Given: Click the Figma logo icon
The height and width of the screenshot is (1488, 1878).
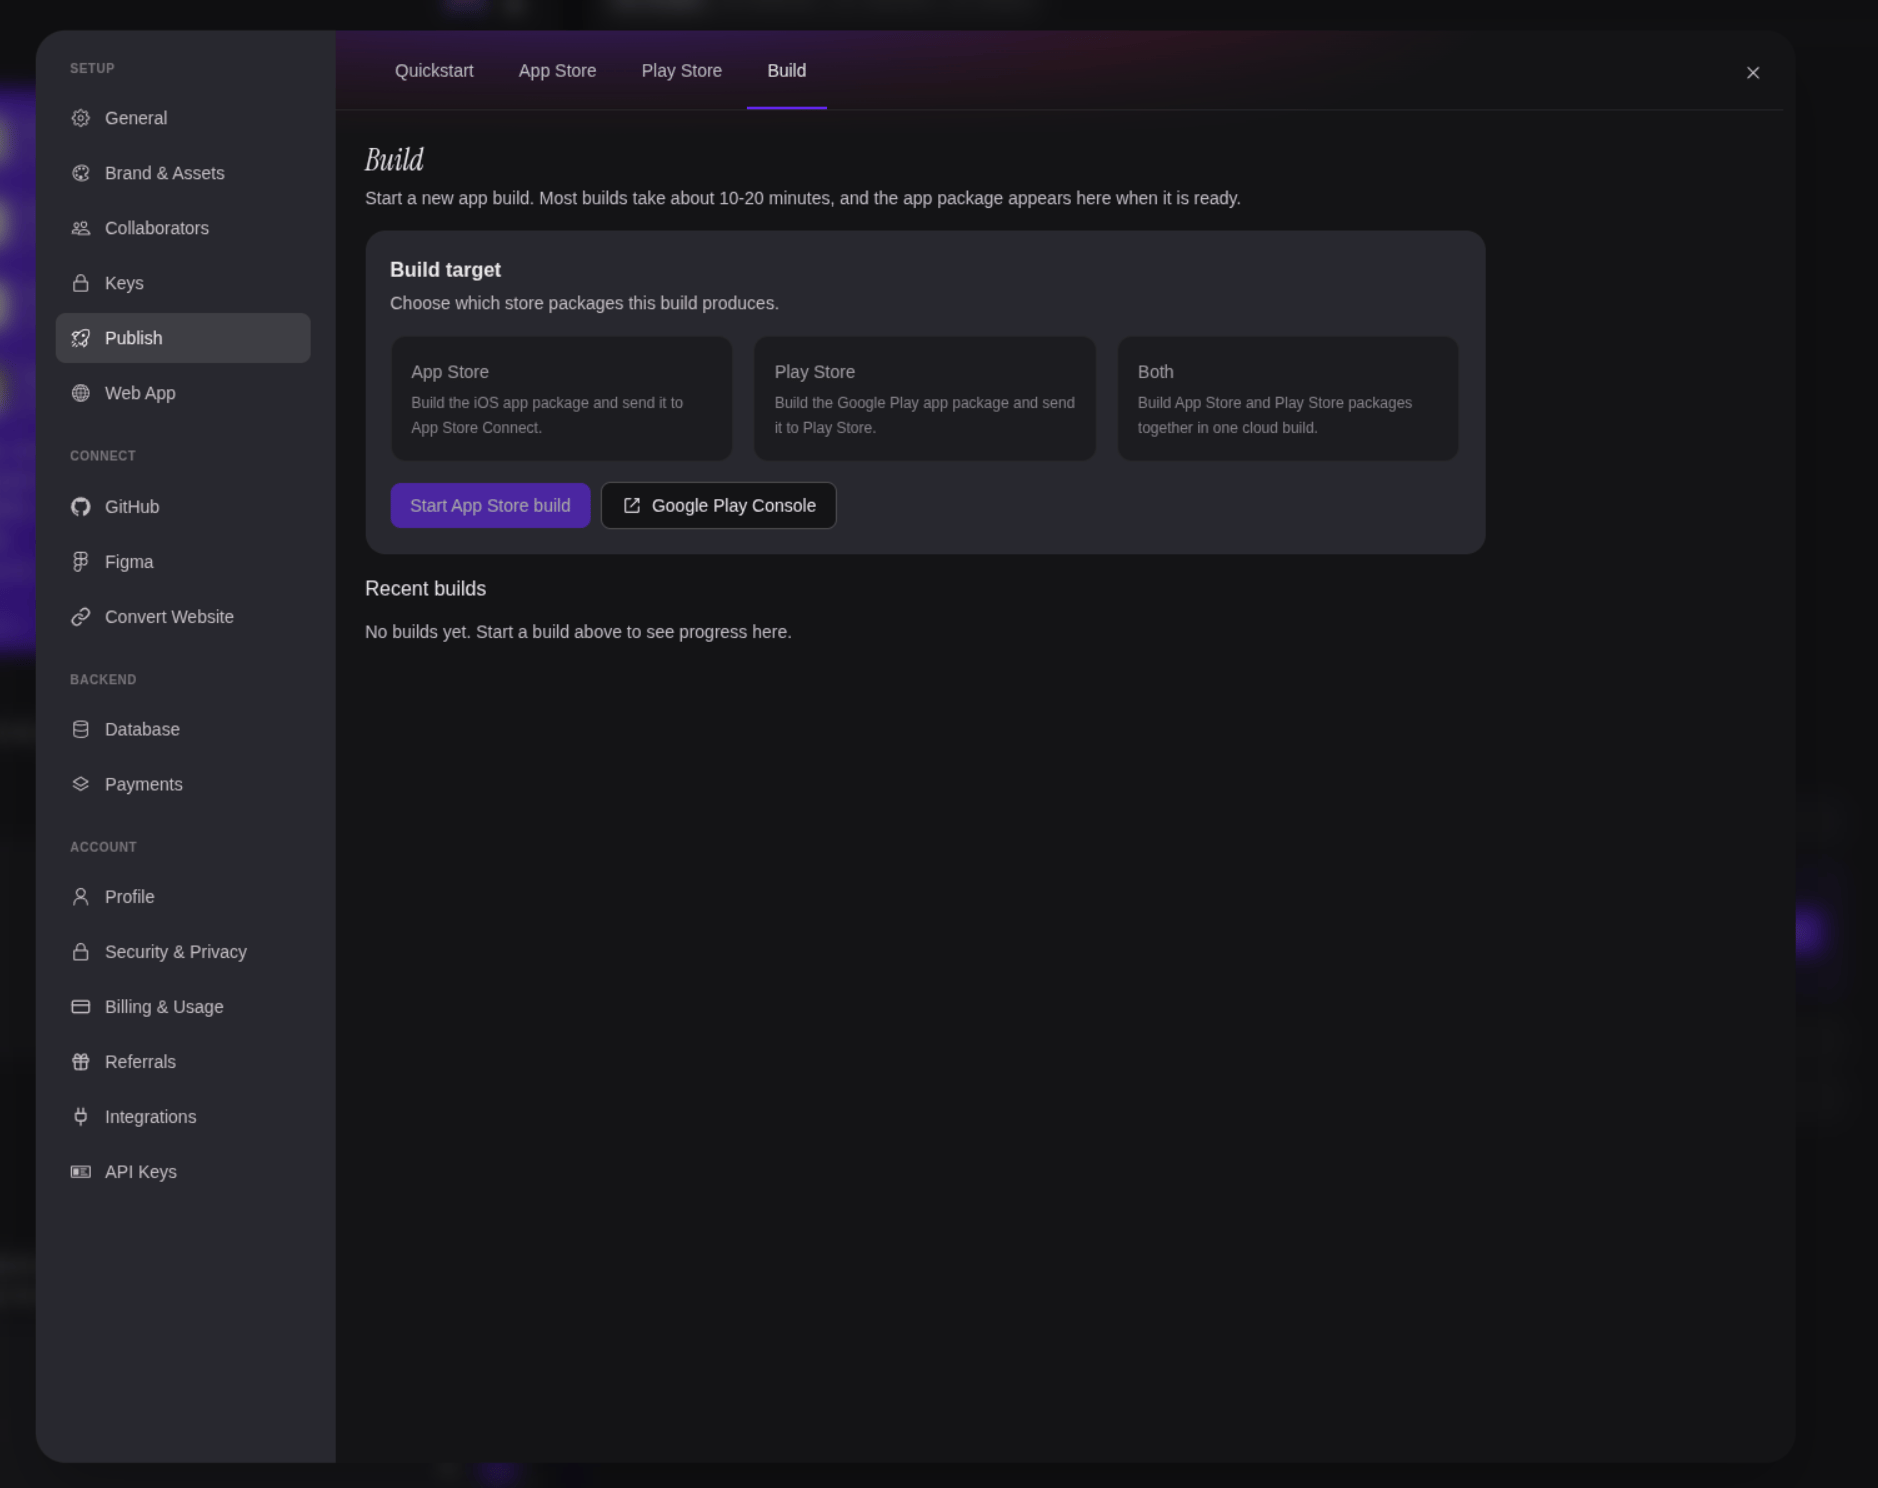Looking at the screenshot, I should [x=81, y=562].
